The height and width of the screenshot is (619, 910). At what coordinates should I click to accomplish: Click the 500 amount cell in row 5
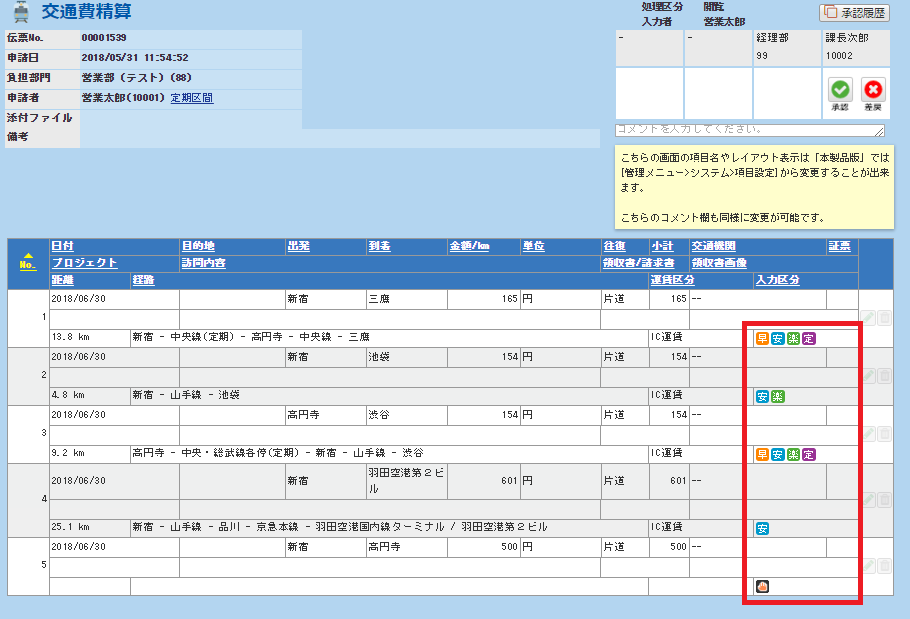(x=483, y=547)
